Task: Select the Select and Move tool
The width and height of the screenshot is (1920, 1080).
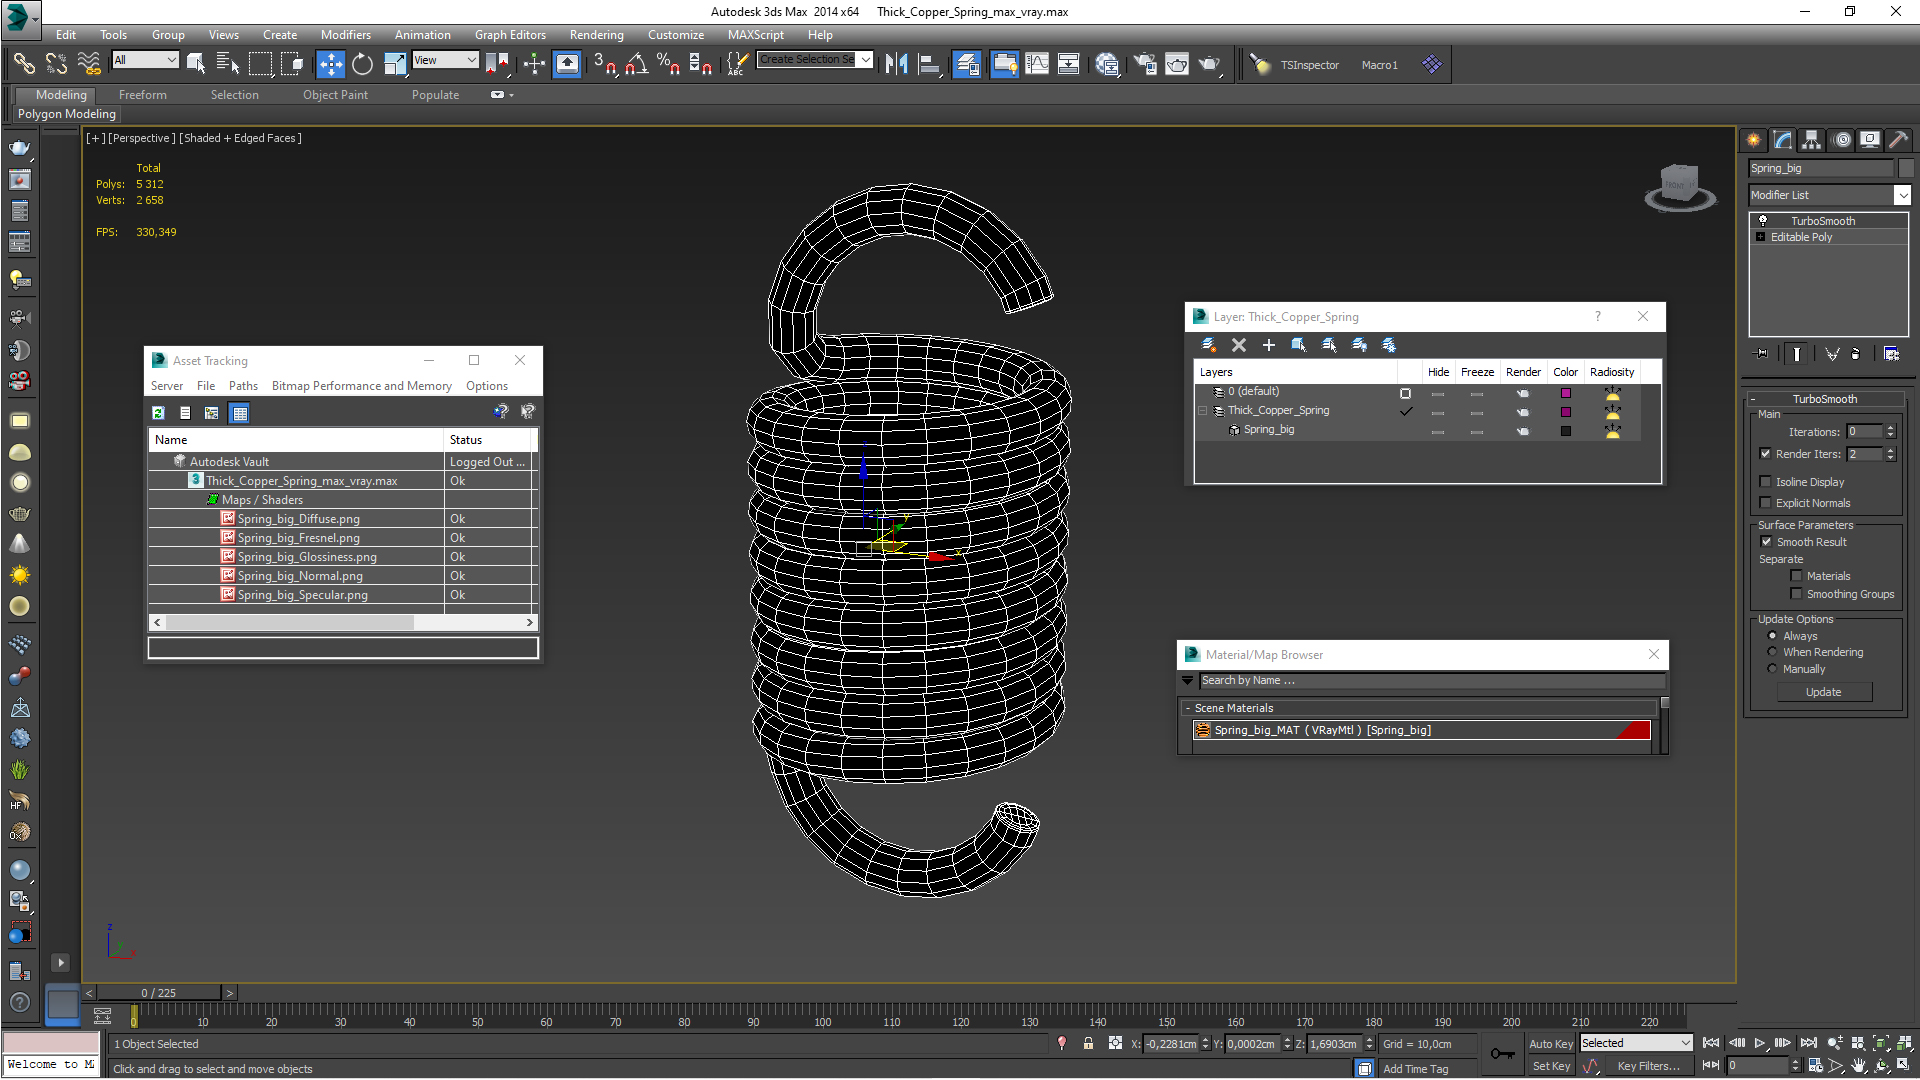Action: pos(330,64)
